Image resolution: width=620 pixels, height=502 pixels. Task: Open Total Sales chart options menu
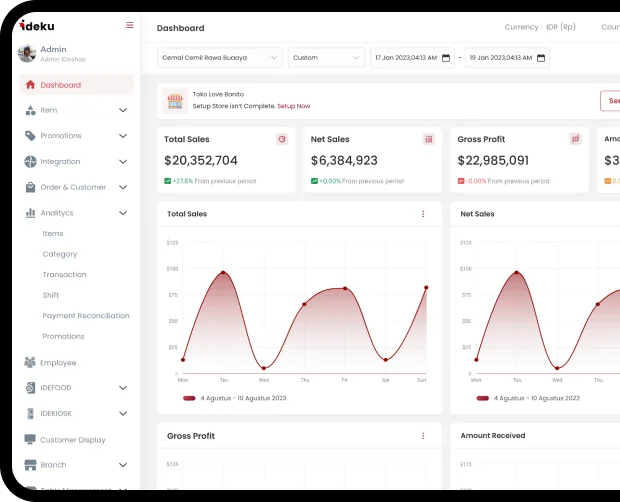click(423, 214)
